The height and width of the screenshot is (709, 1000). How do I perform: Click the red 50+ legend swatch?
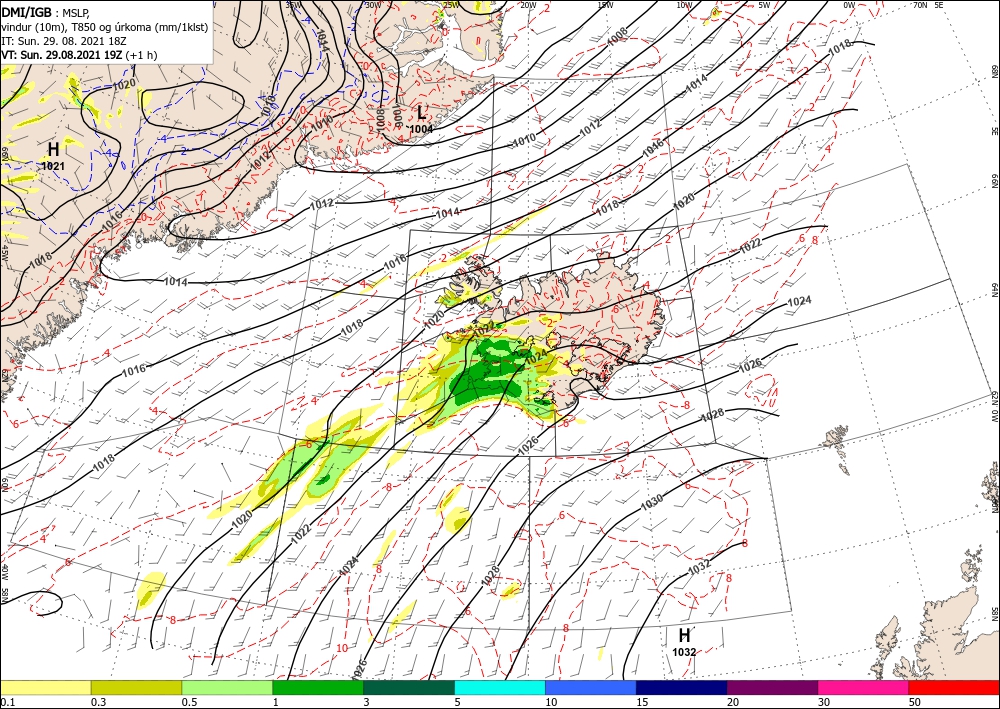pos(954,687)
